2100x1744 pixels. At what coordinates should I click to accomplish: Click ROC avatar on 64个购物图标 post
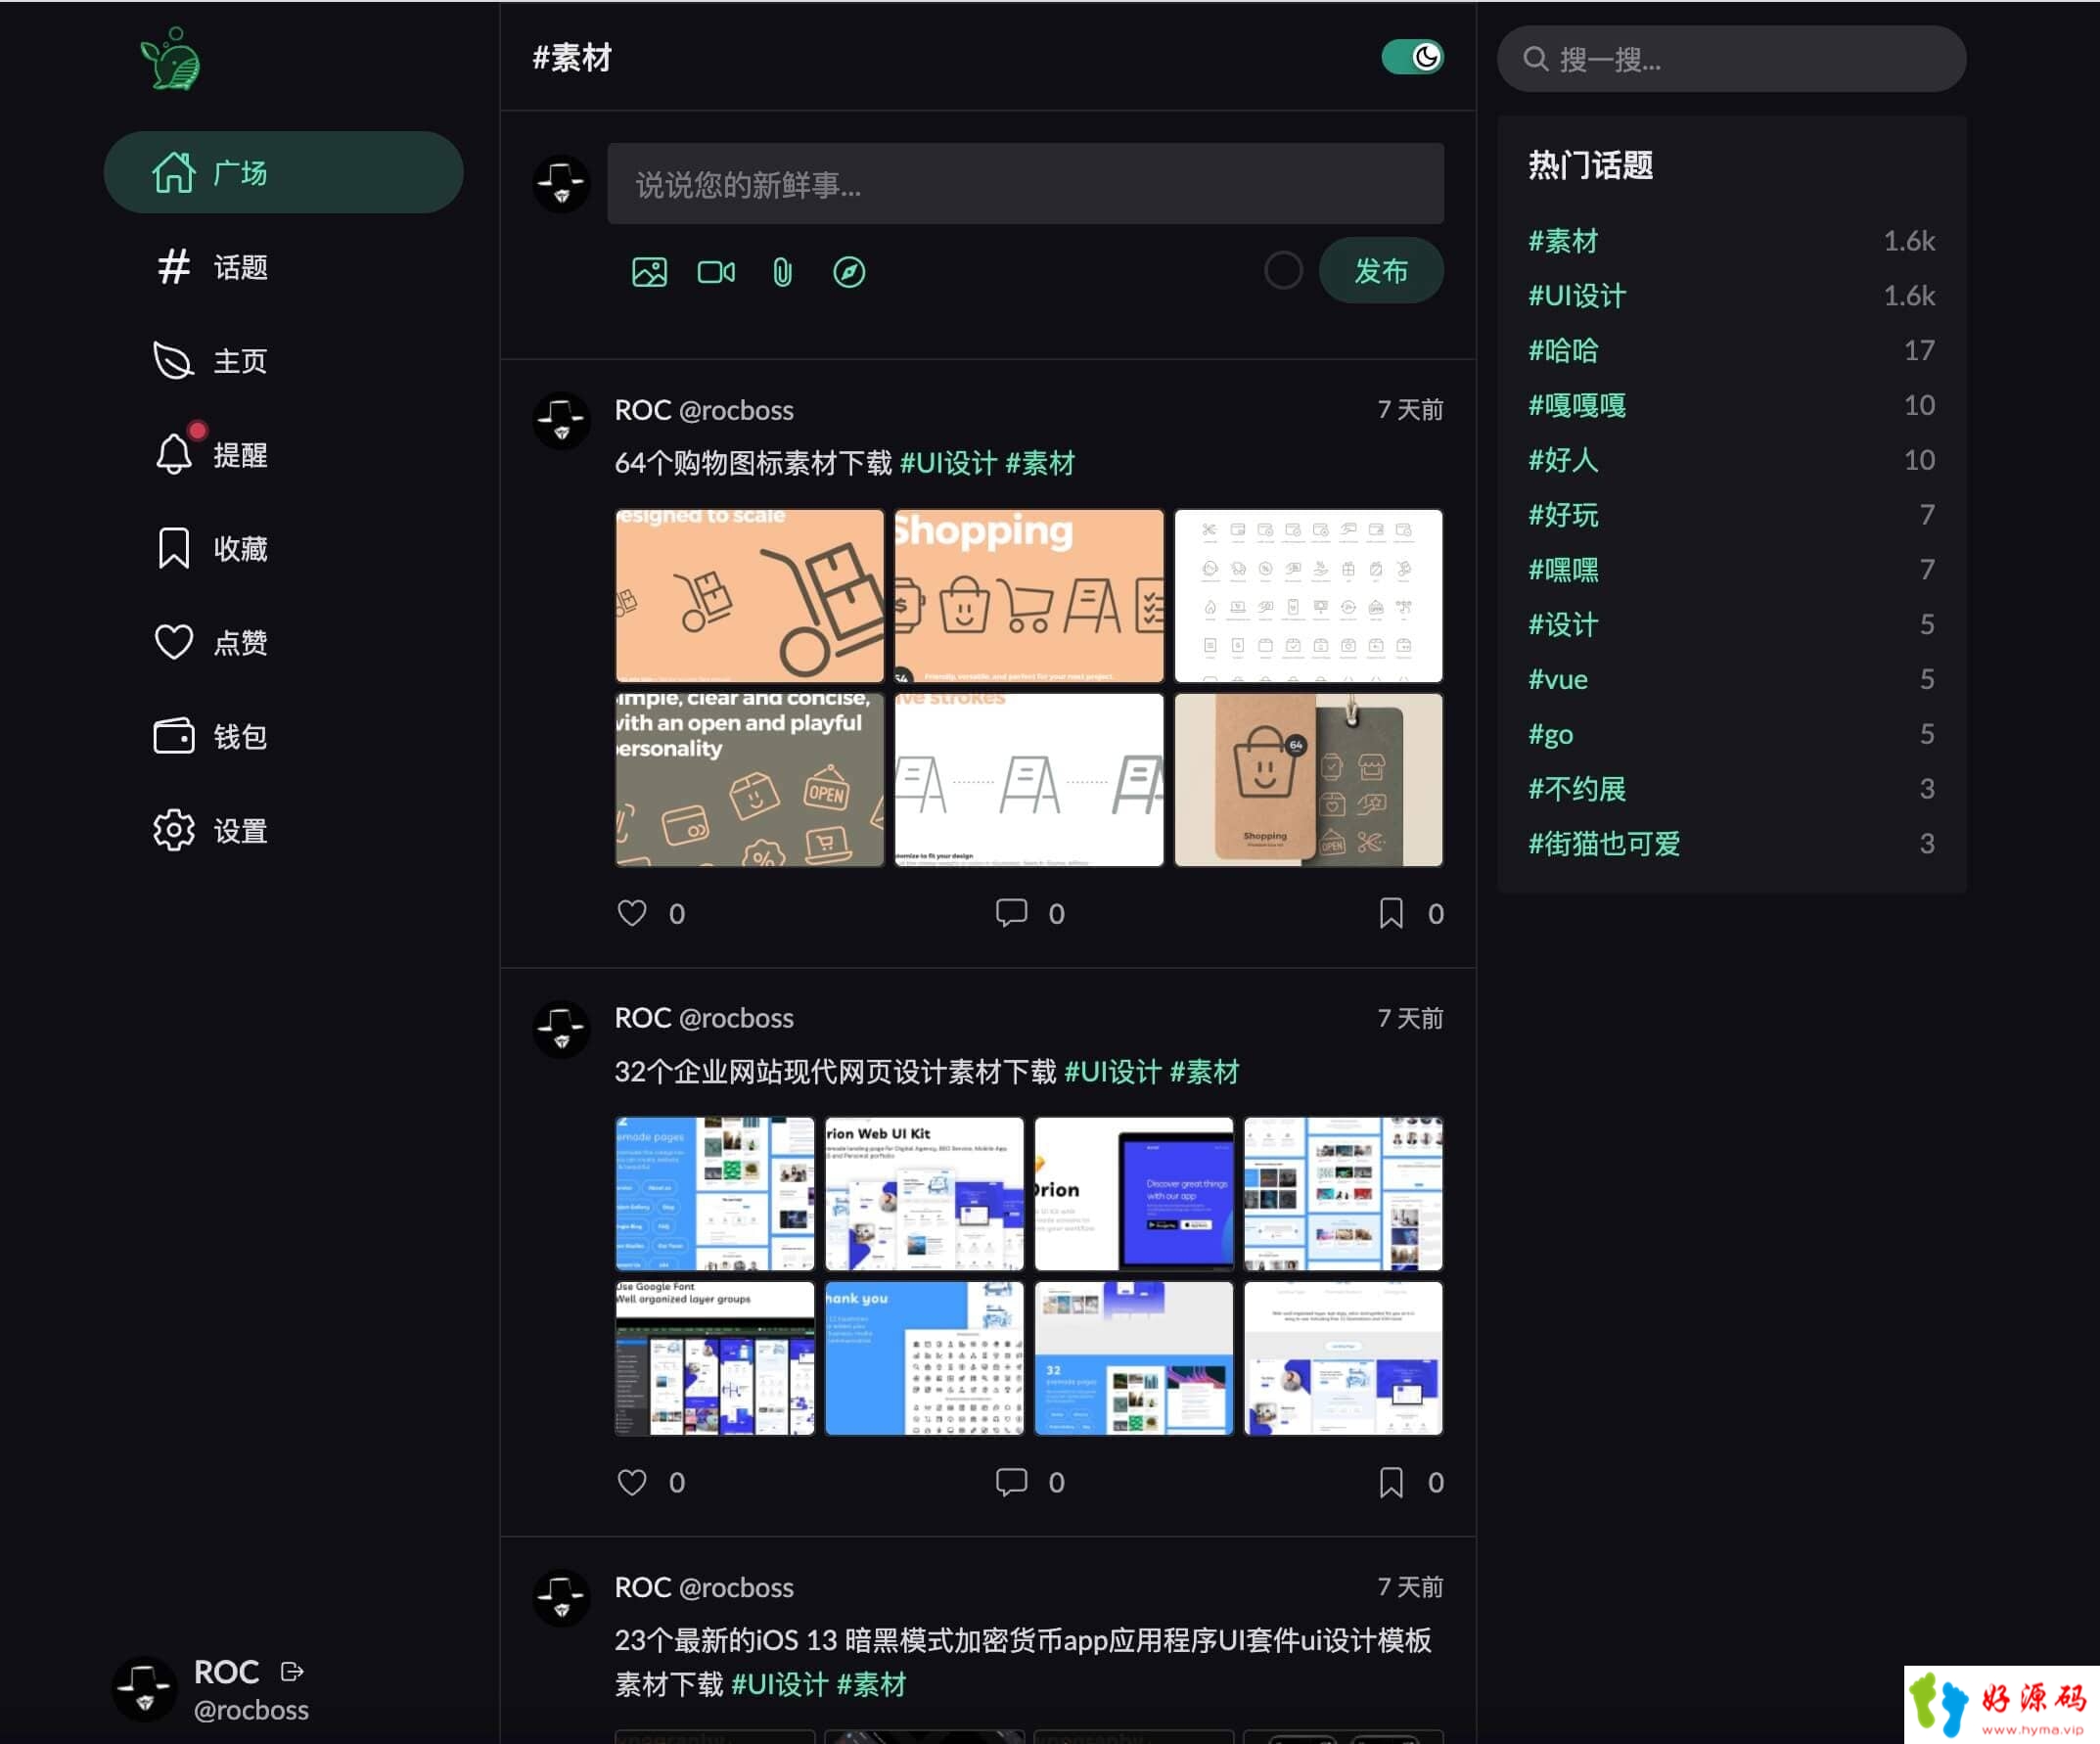coord(561,421)
